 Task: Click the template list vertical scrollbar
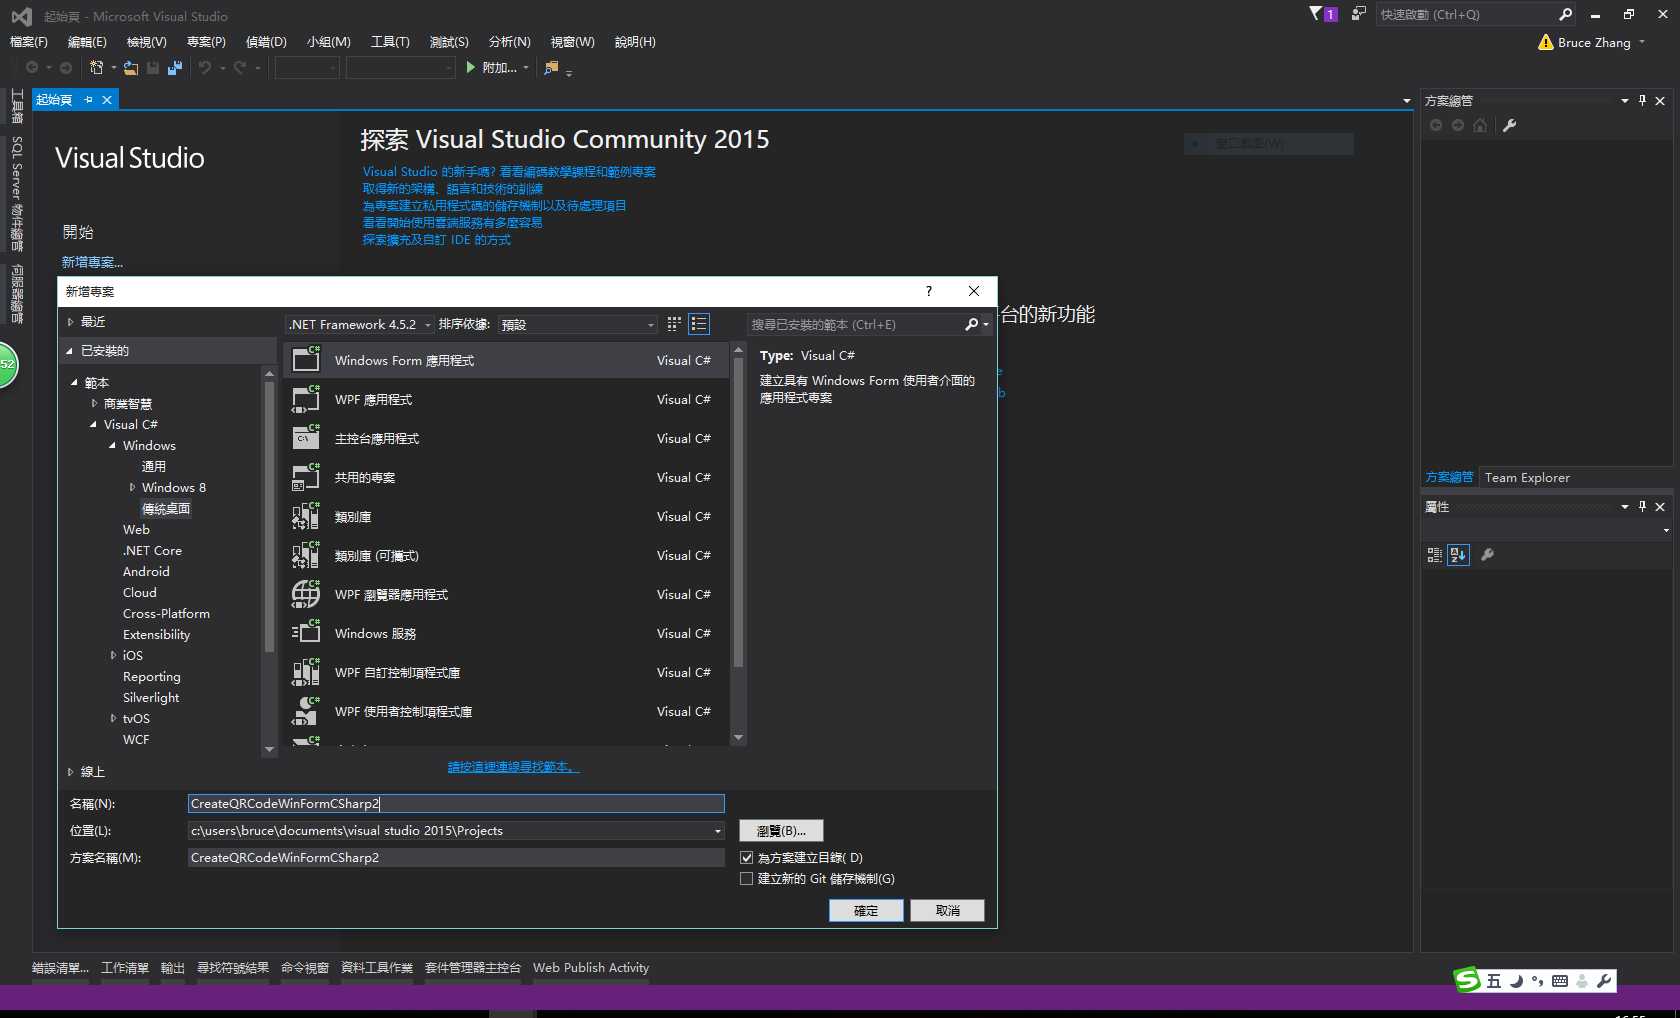click(x=739, y=513)
